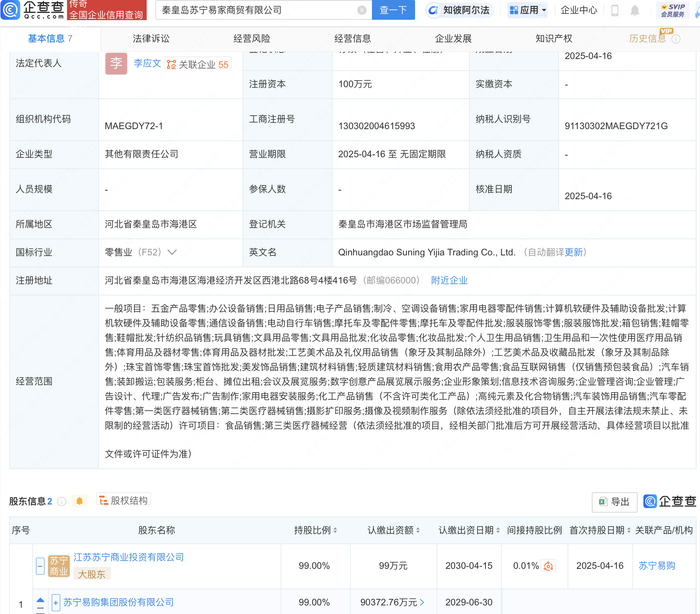The width and height of the screenshot is (700, 614).
Task: Click the SVIP member badge
Action: coord(672,10)
